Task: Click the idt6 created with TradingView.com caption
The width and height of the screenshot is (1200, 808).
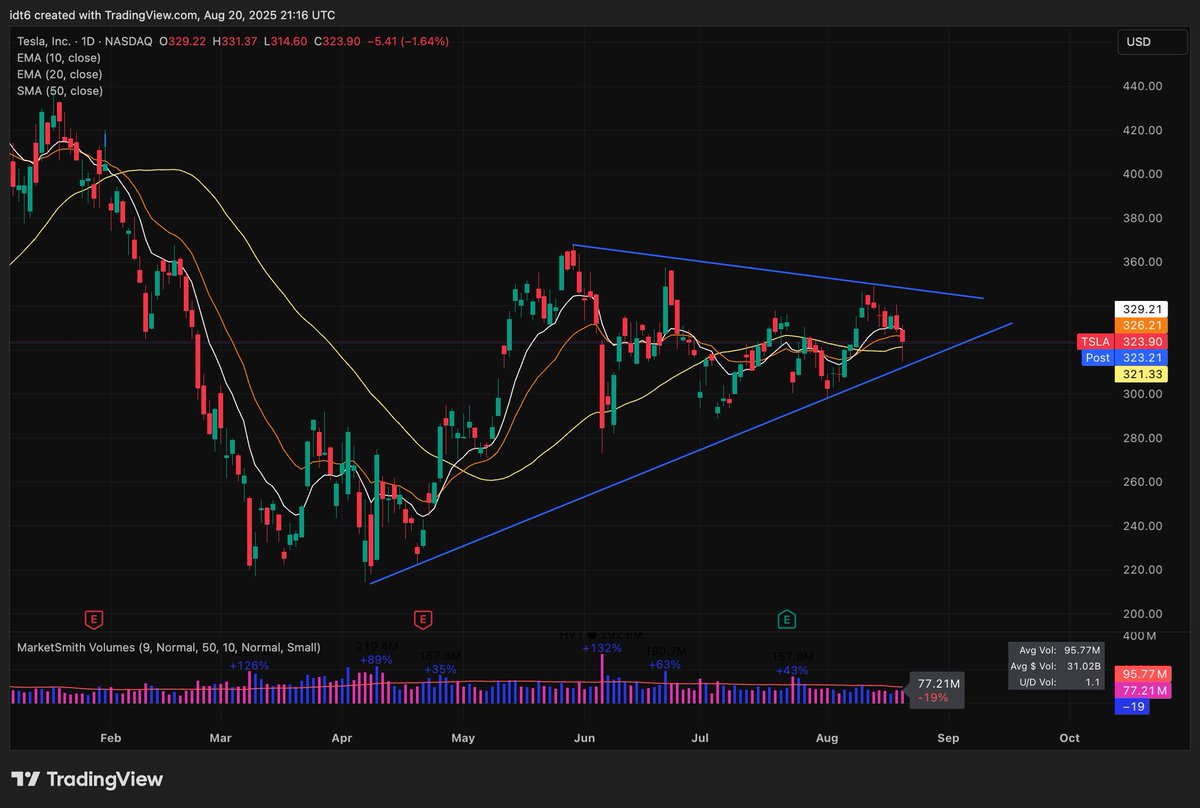Action: 173,15
